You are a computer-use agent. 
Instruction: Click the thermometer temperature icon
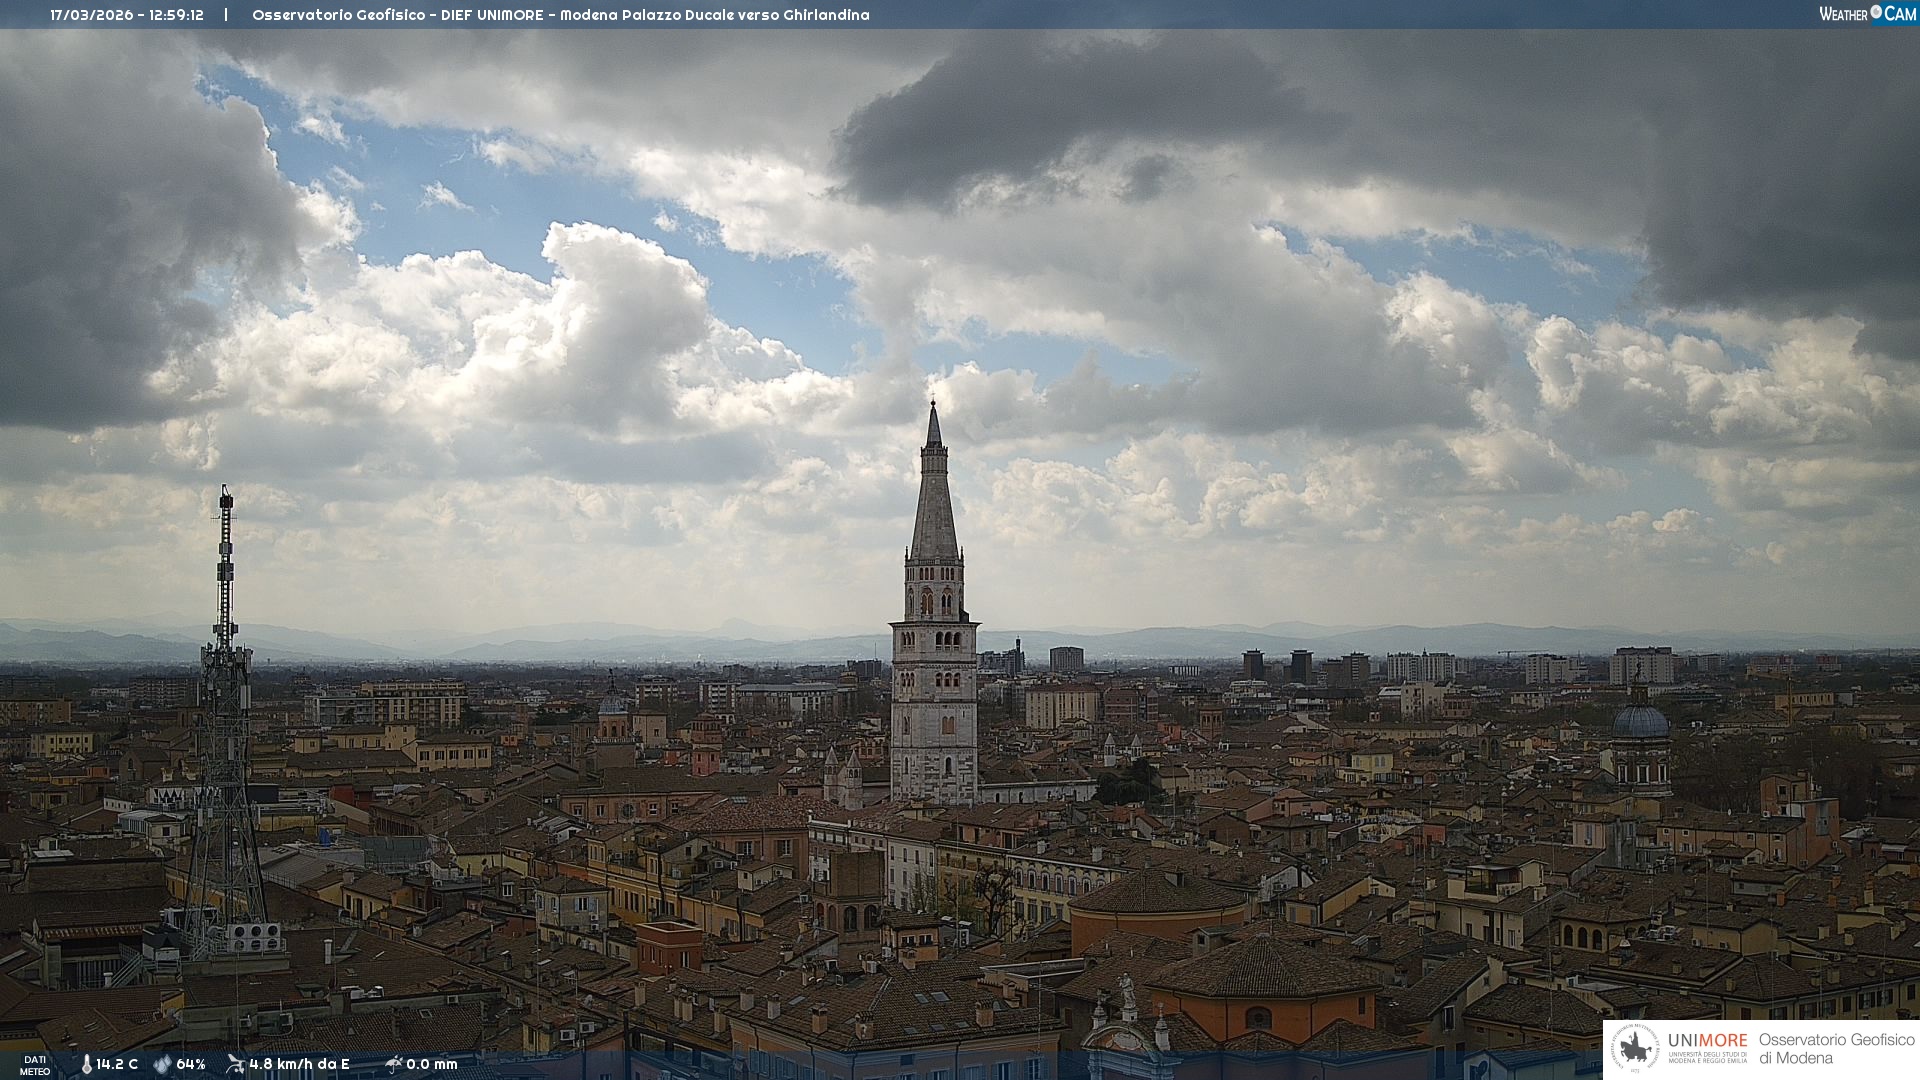click(x=86, y=1064)
